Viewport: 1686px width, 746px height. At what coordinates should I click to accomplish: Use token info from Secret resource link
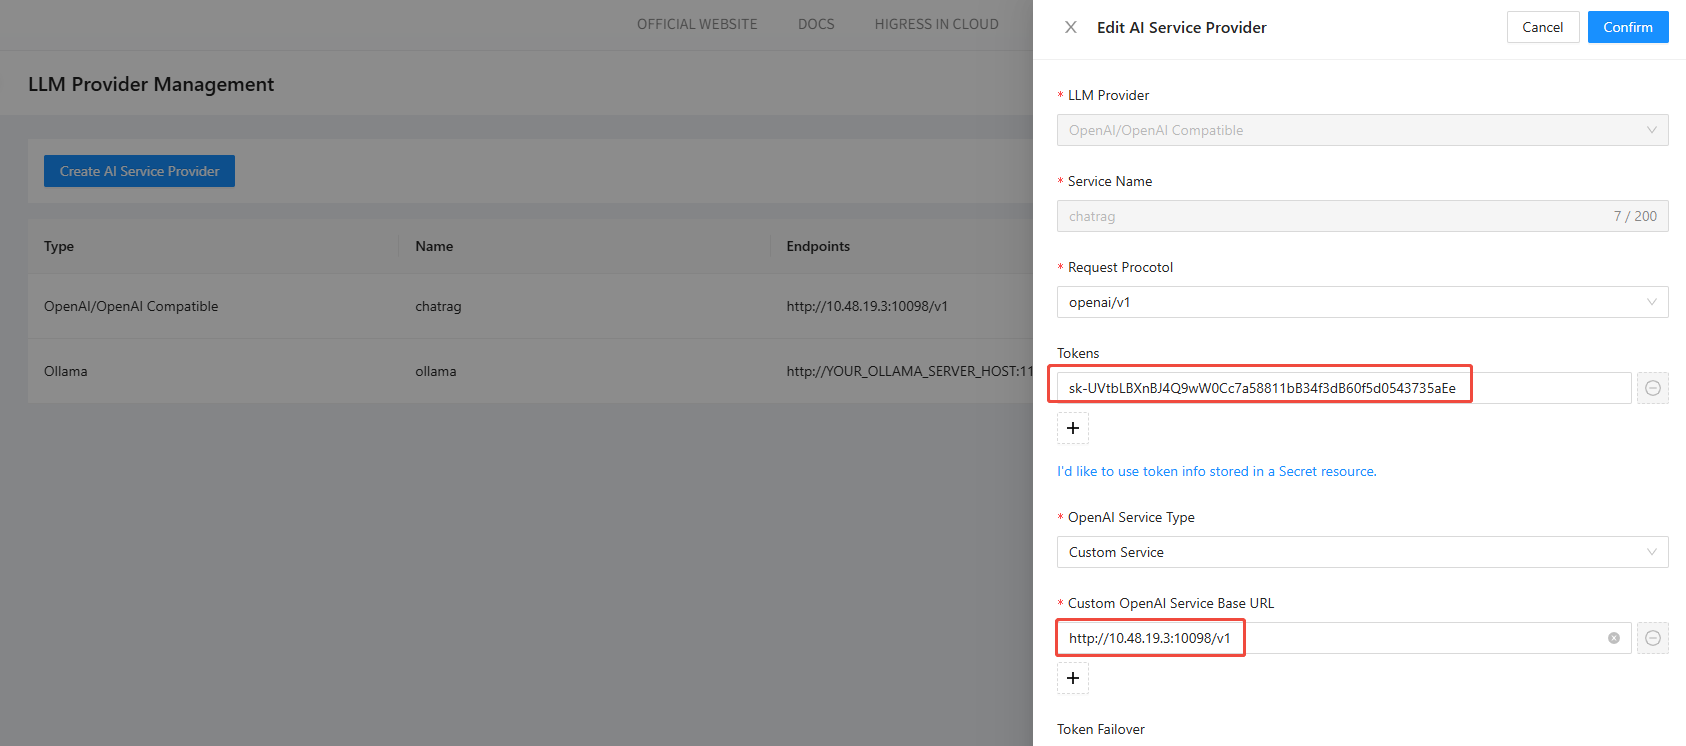pyautogui.click(x=1216, y=471)
